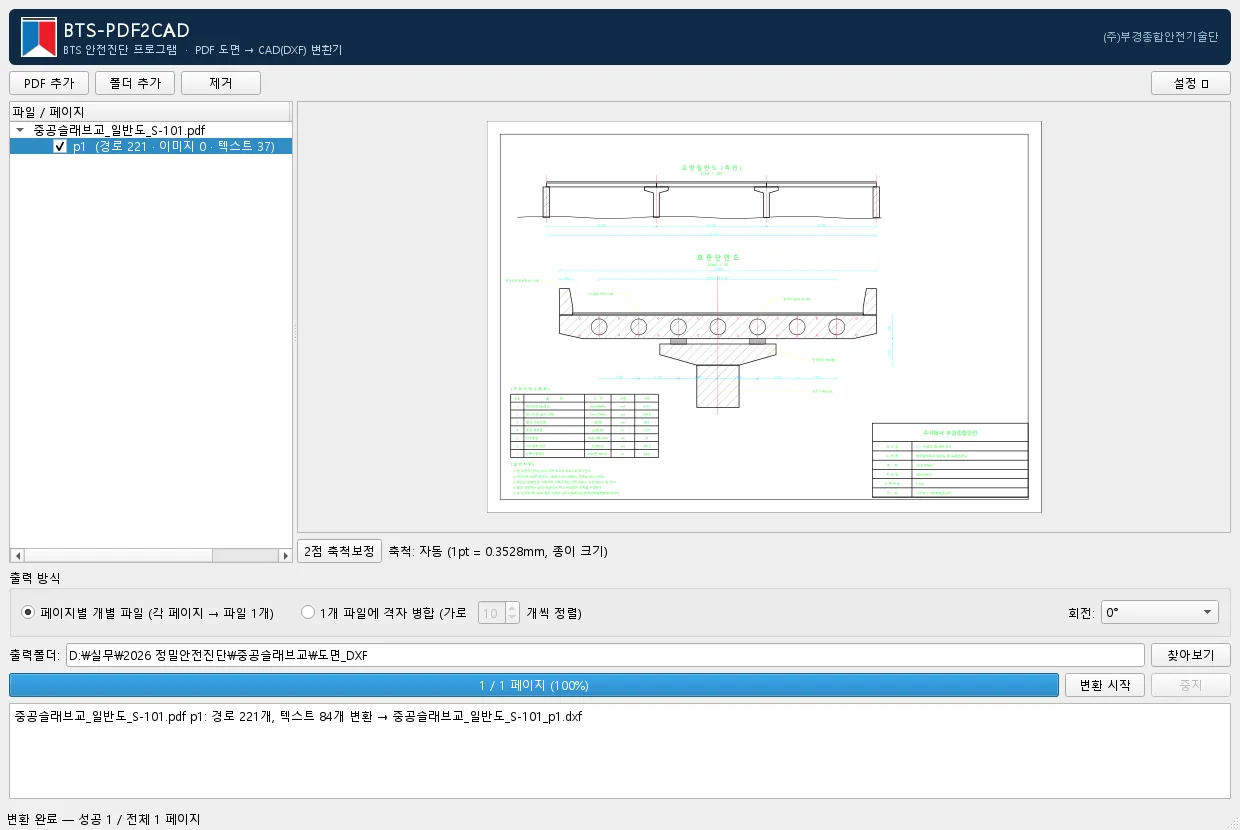Image resolution: width=1240 pixels, height=830 pixels.
Task: Collapse the 중공슬래브교_일반도_S-101.pdf tree node arrow
Action: (x=20, y=130)
